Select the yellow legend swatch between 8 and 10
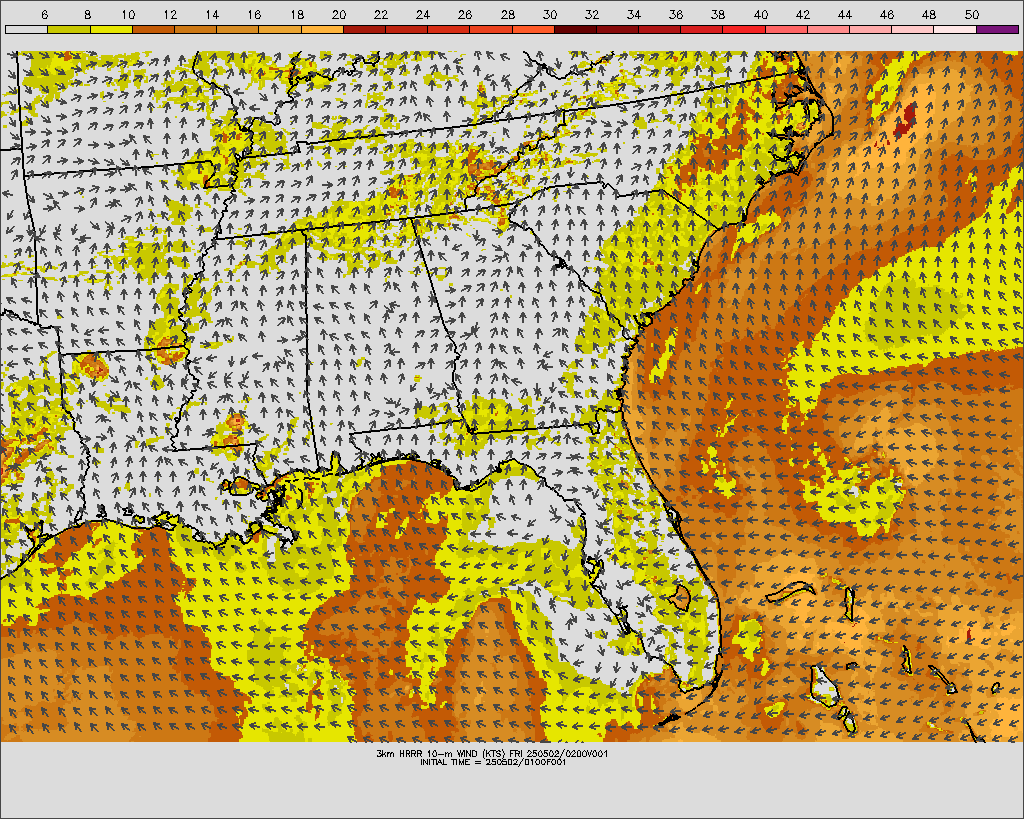This screenshot has width=1024, height=819. point(111,29)
